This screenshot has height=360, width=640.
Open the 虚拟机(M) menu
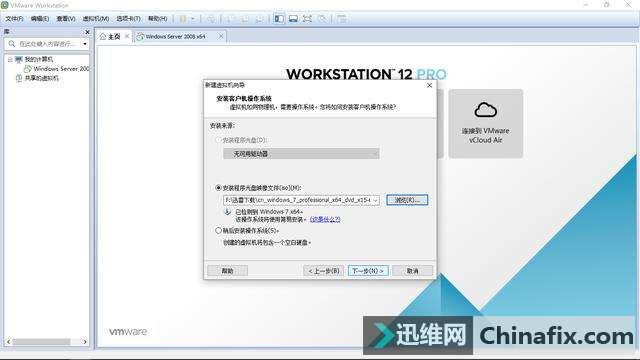click(x=96, y=19)
